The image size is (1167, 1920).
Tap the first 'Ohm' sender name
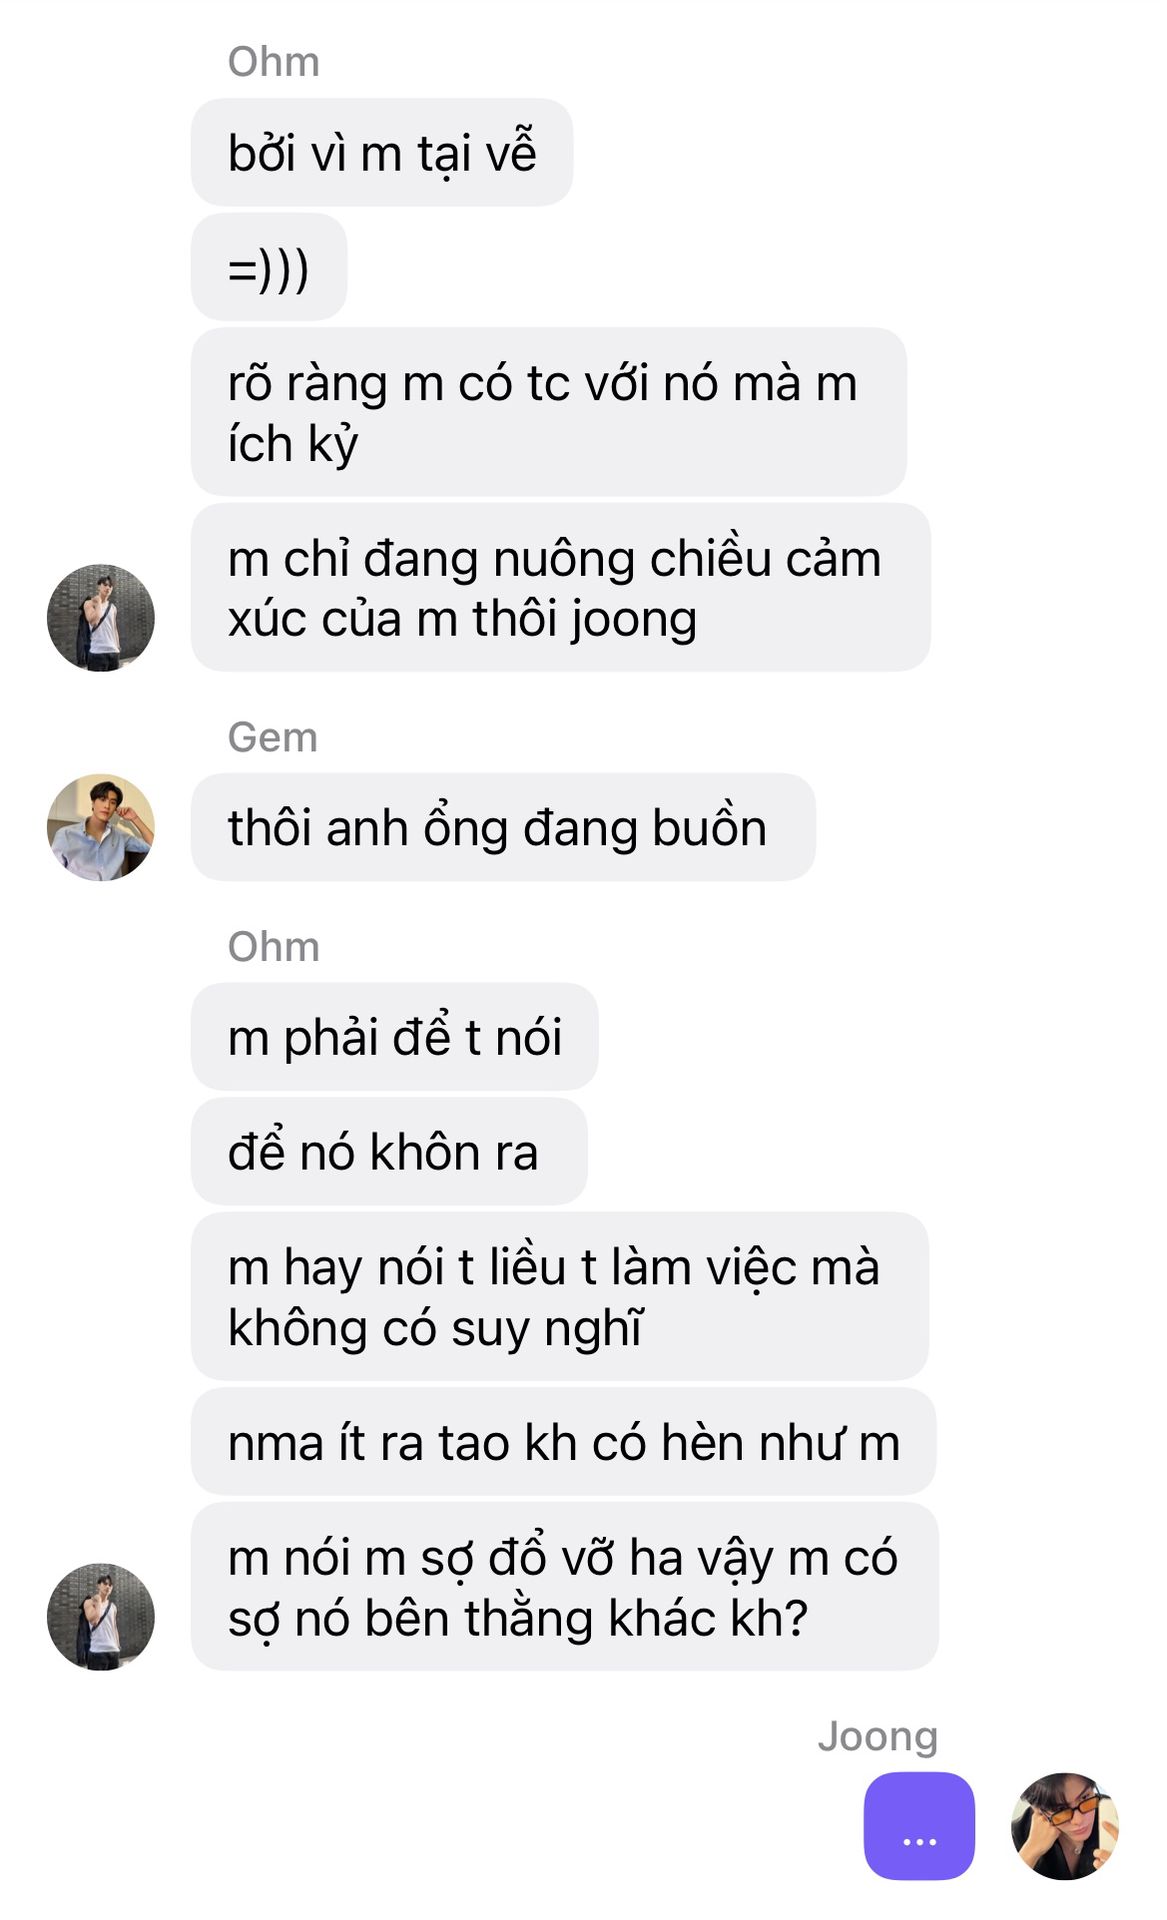(x=274, y=62)
